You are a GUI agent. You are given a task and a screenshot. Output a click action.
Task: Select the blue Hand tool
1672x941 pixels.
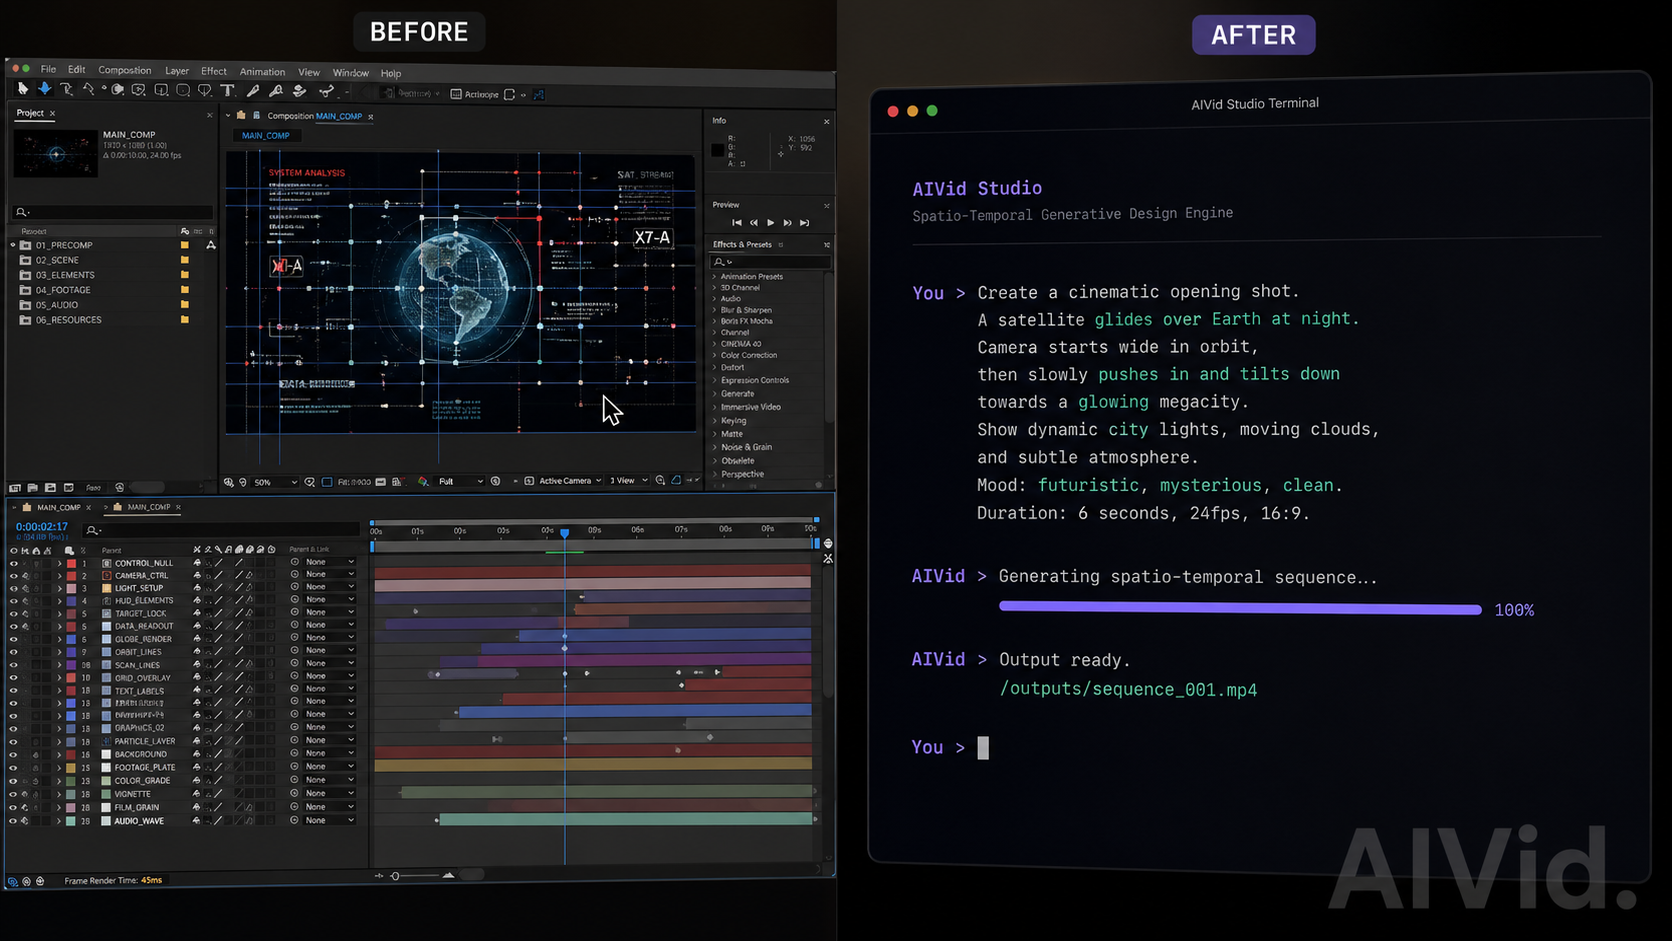click(44, 89)
